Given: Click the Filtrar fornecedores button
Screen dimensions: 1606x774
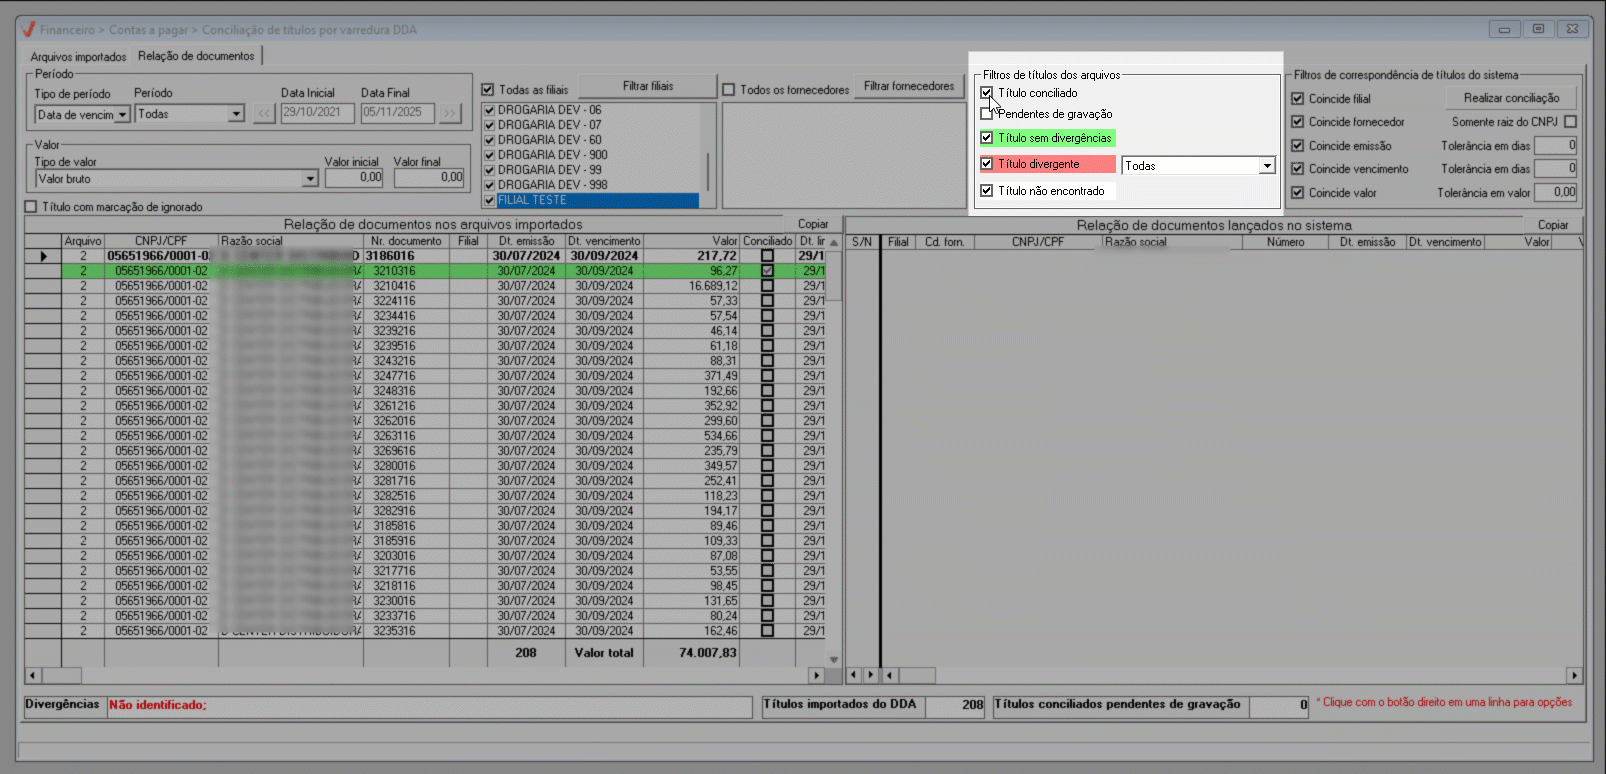Looking at the screenshot, I should pyautogui.click(x=909, y=87).
